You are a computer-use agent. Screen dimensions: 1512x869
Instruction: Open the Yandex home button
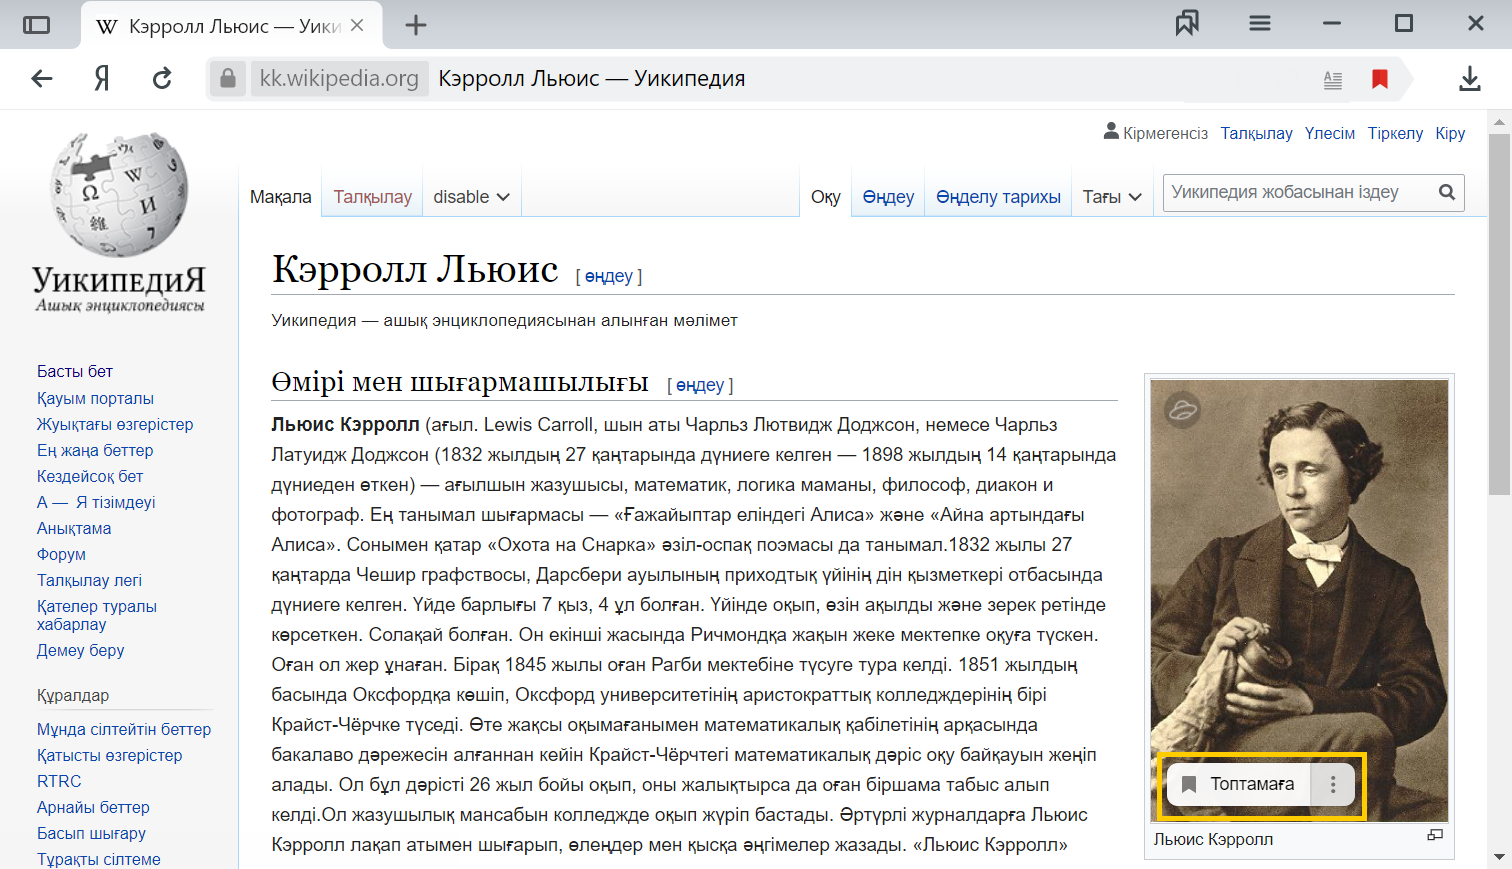coord(102,78)
